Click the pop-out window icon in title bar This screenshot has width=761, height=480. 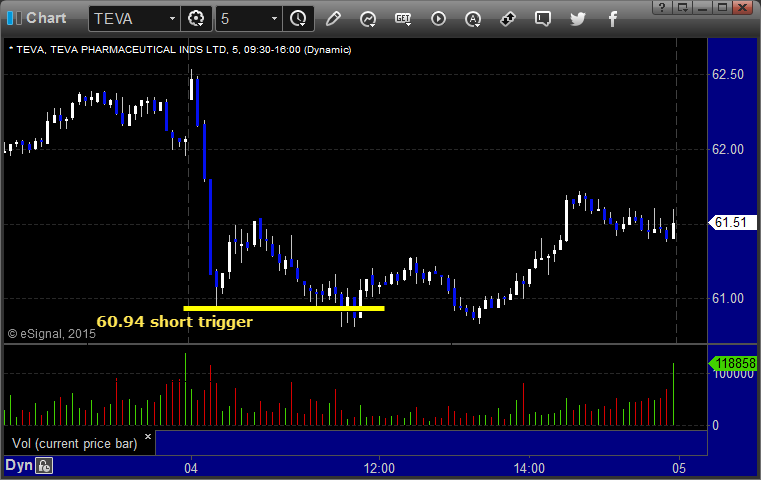tap(682, 7)
